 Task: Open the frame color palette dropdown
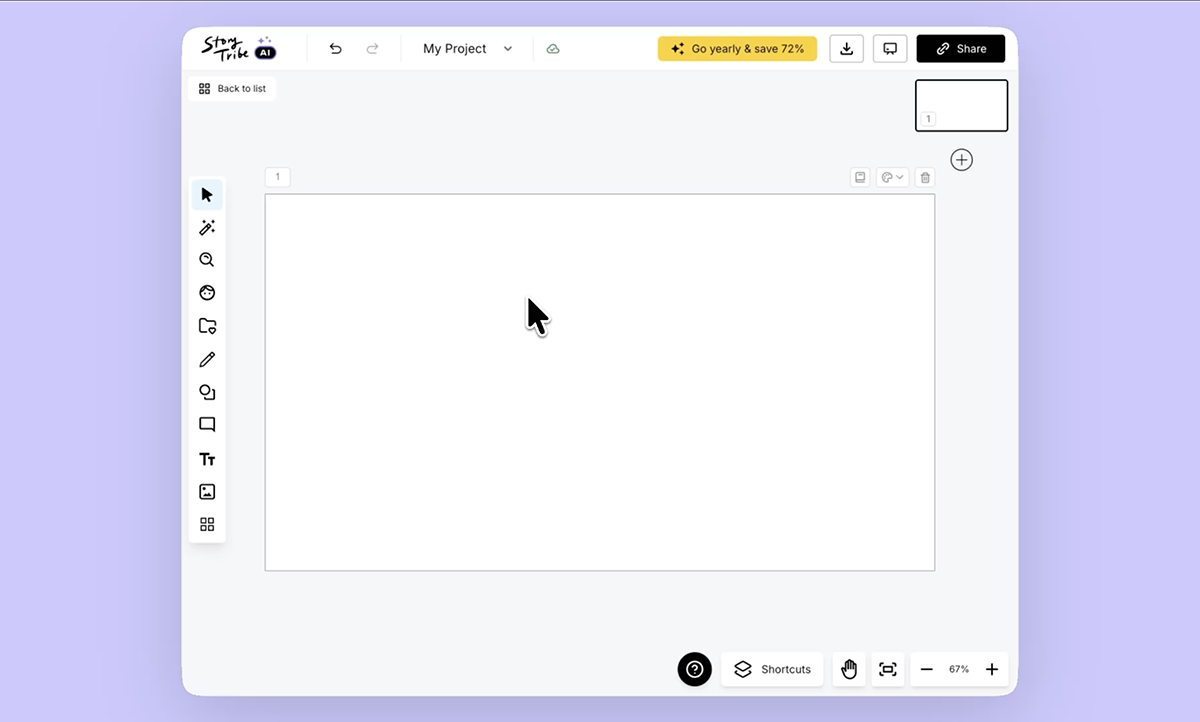click(x=892, y=177)
